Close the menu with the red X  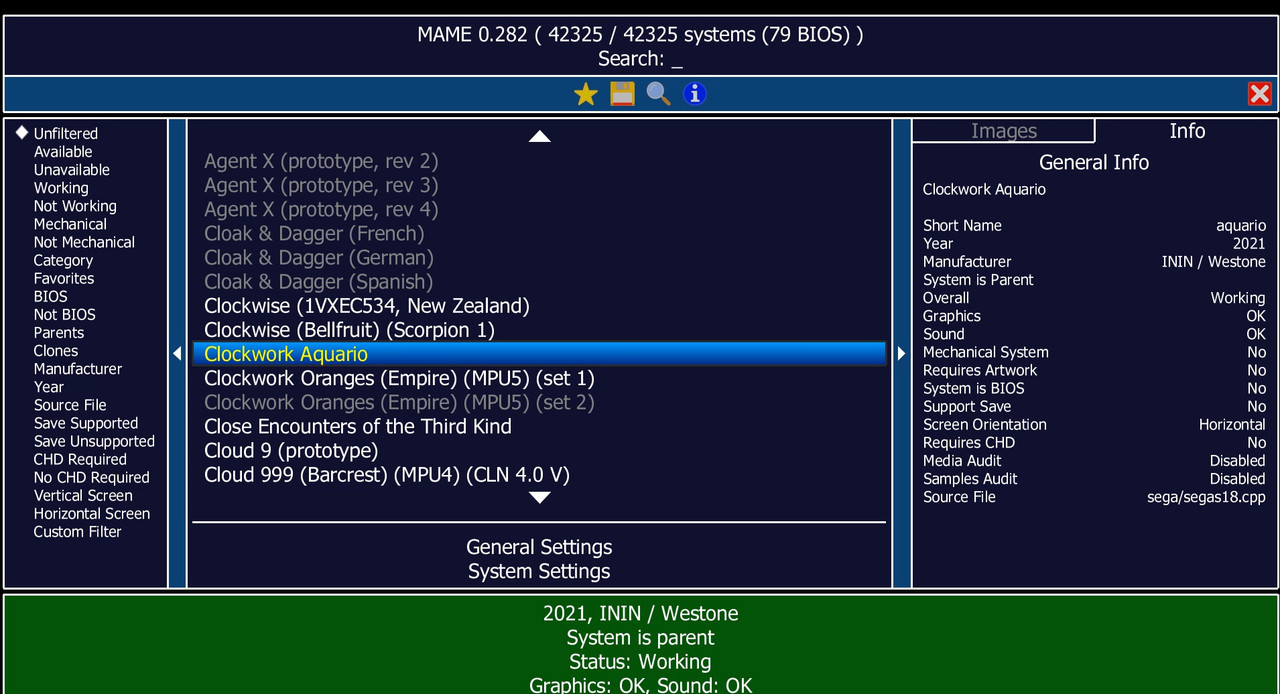[x=1260, y=94]
